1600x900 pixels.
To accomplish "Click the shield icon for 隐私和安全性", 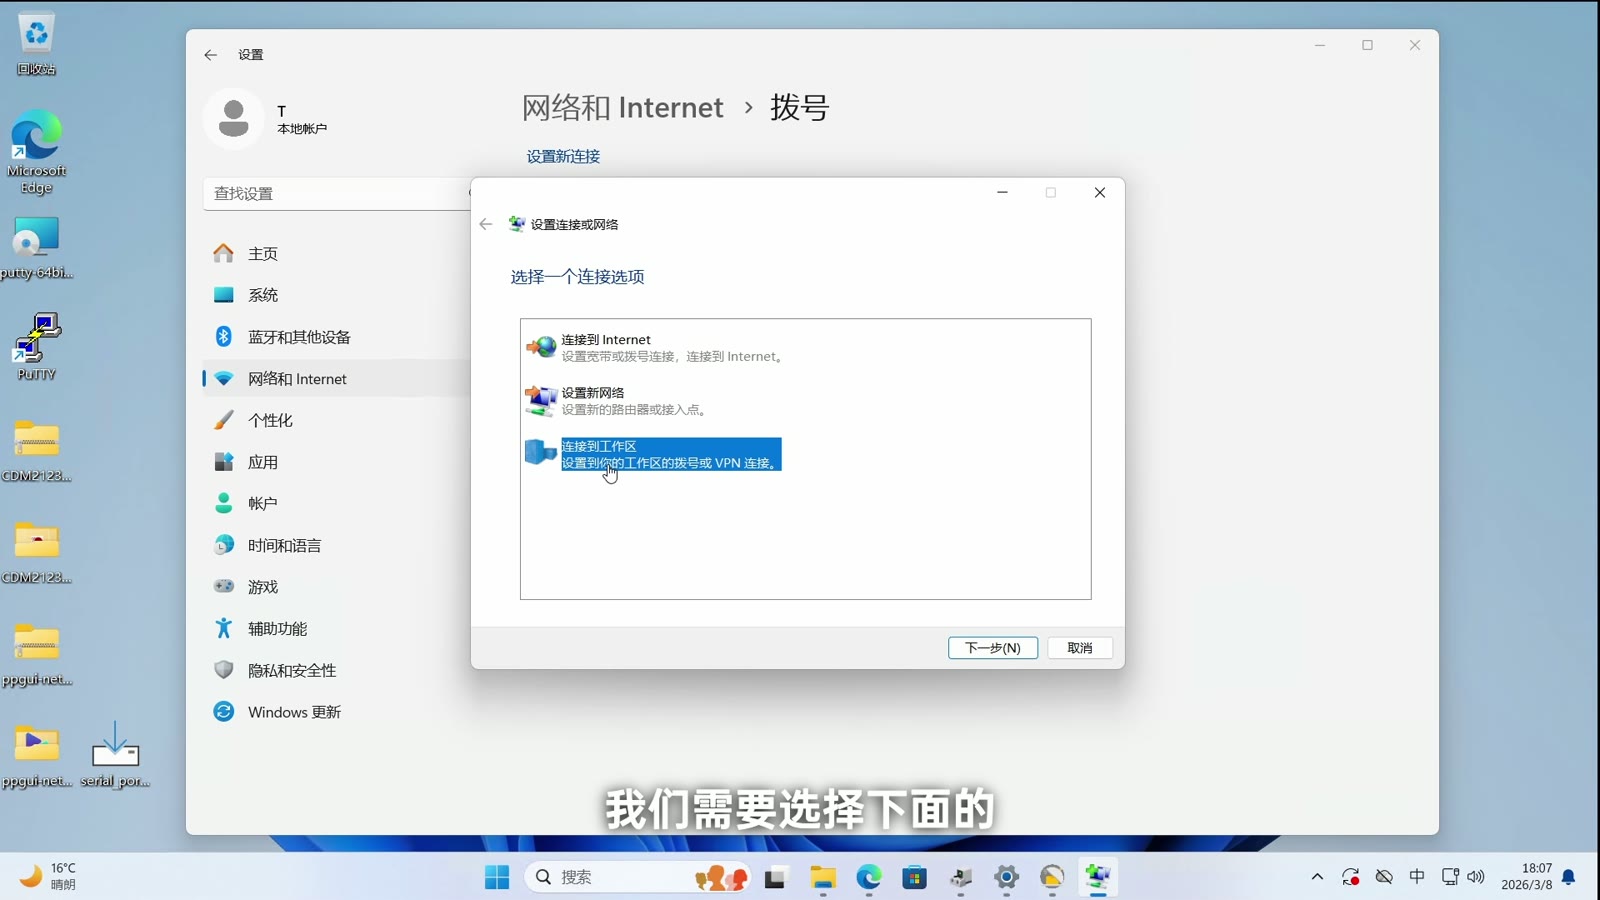I will [x=224, y=670].
